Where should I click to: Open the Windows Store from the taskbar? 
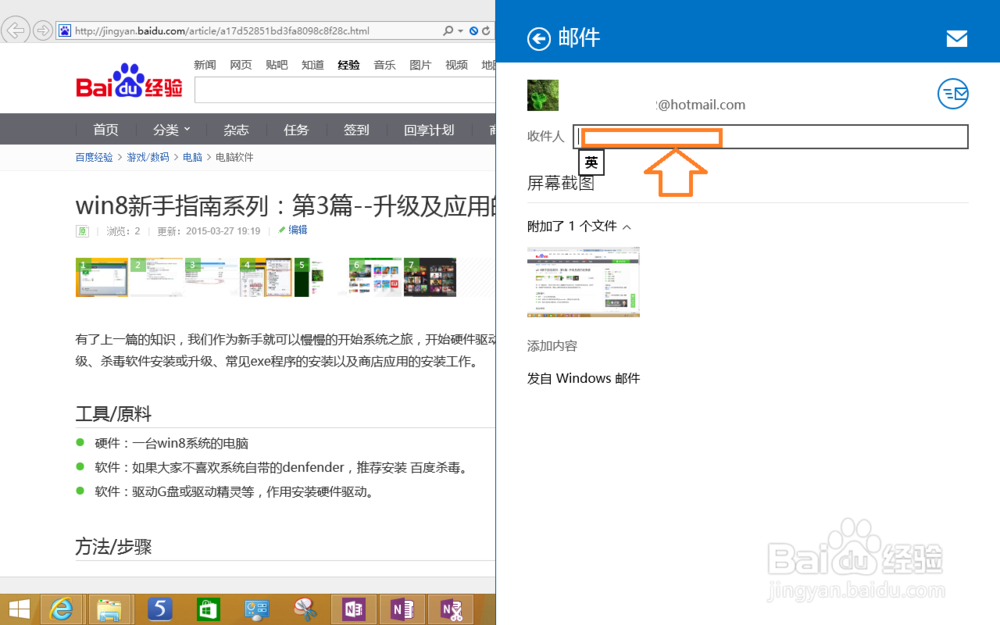208,610
